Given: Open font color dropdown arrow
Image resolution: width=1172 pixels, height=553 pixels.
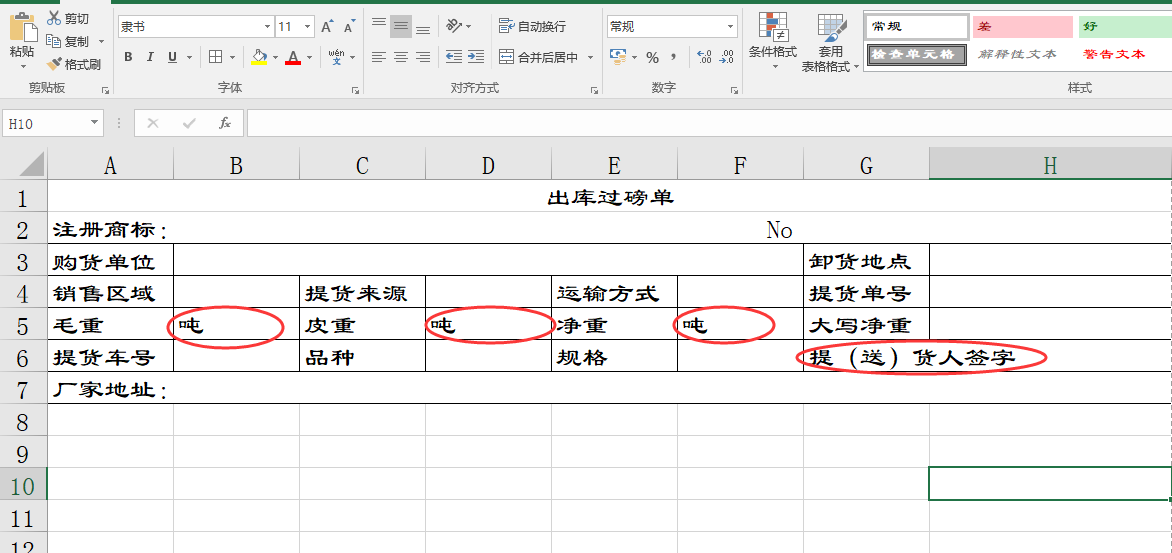Looking at the screenshot, I should [309, 57].
